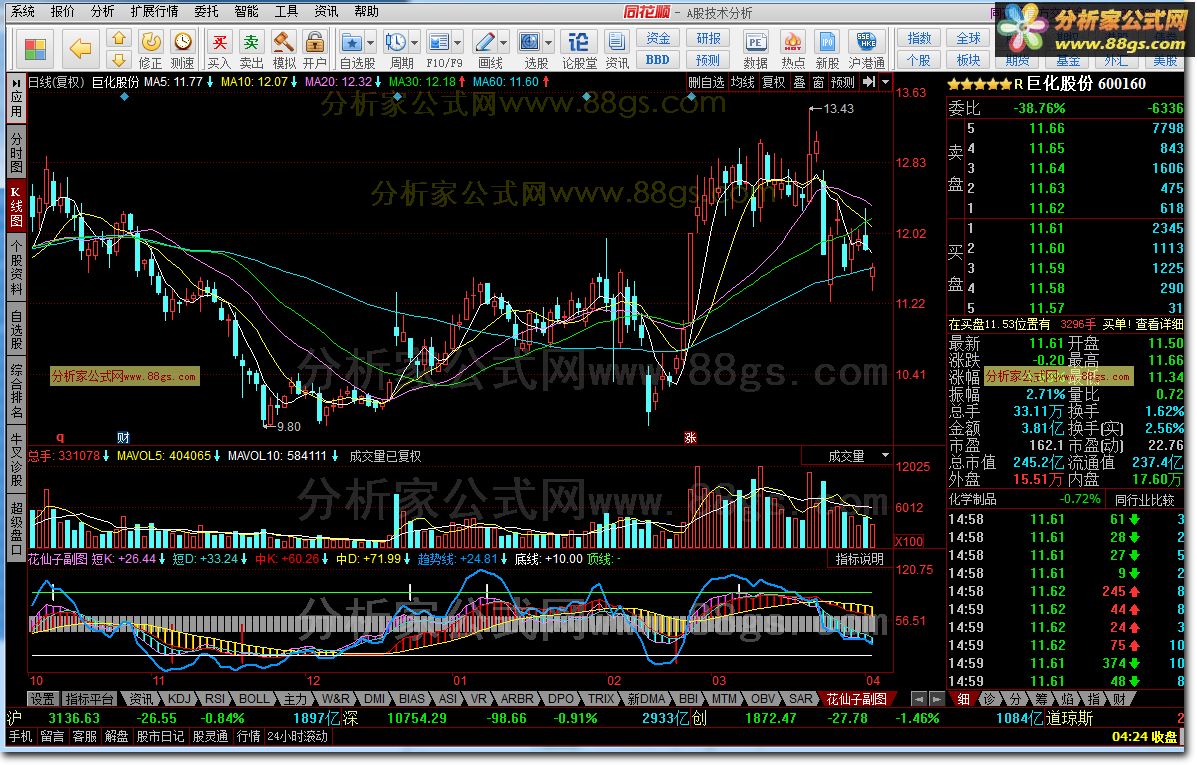Image resolution: width=1197 pixels, height=765 pixels.
Task: Expand the F10/F9 dropdown arrow
Action: point(458,42)
